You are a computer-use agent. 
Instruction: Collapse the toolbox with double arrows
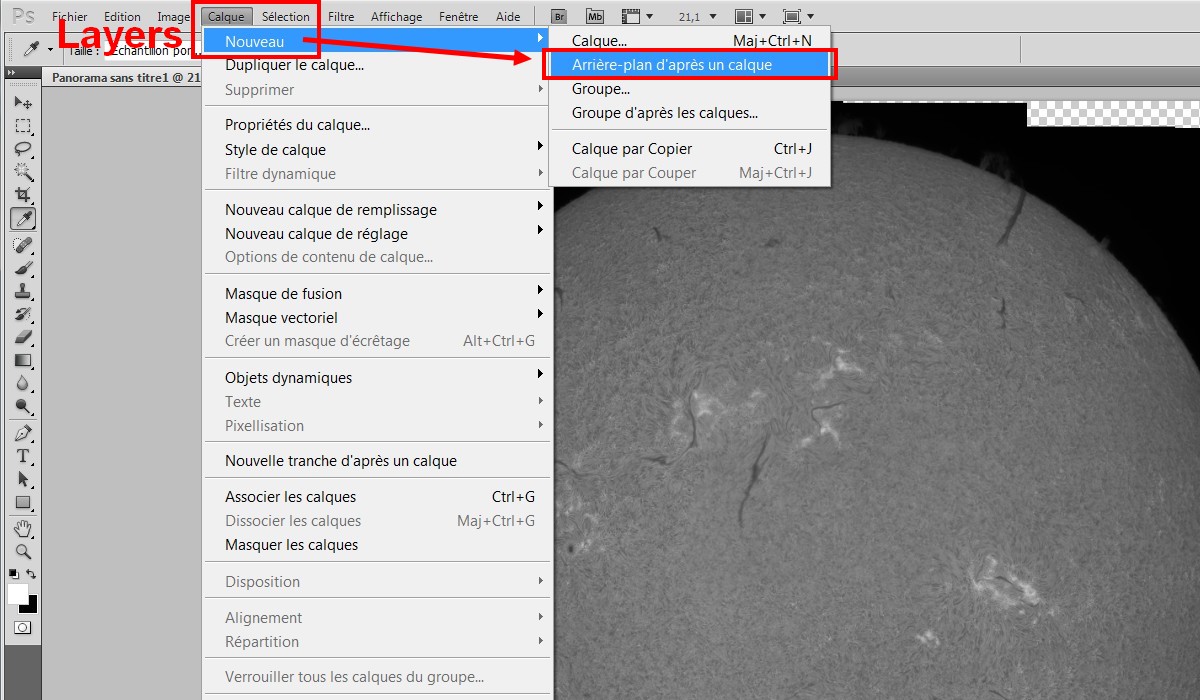click(12, 74)
